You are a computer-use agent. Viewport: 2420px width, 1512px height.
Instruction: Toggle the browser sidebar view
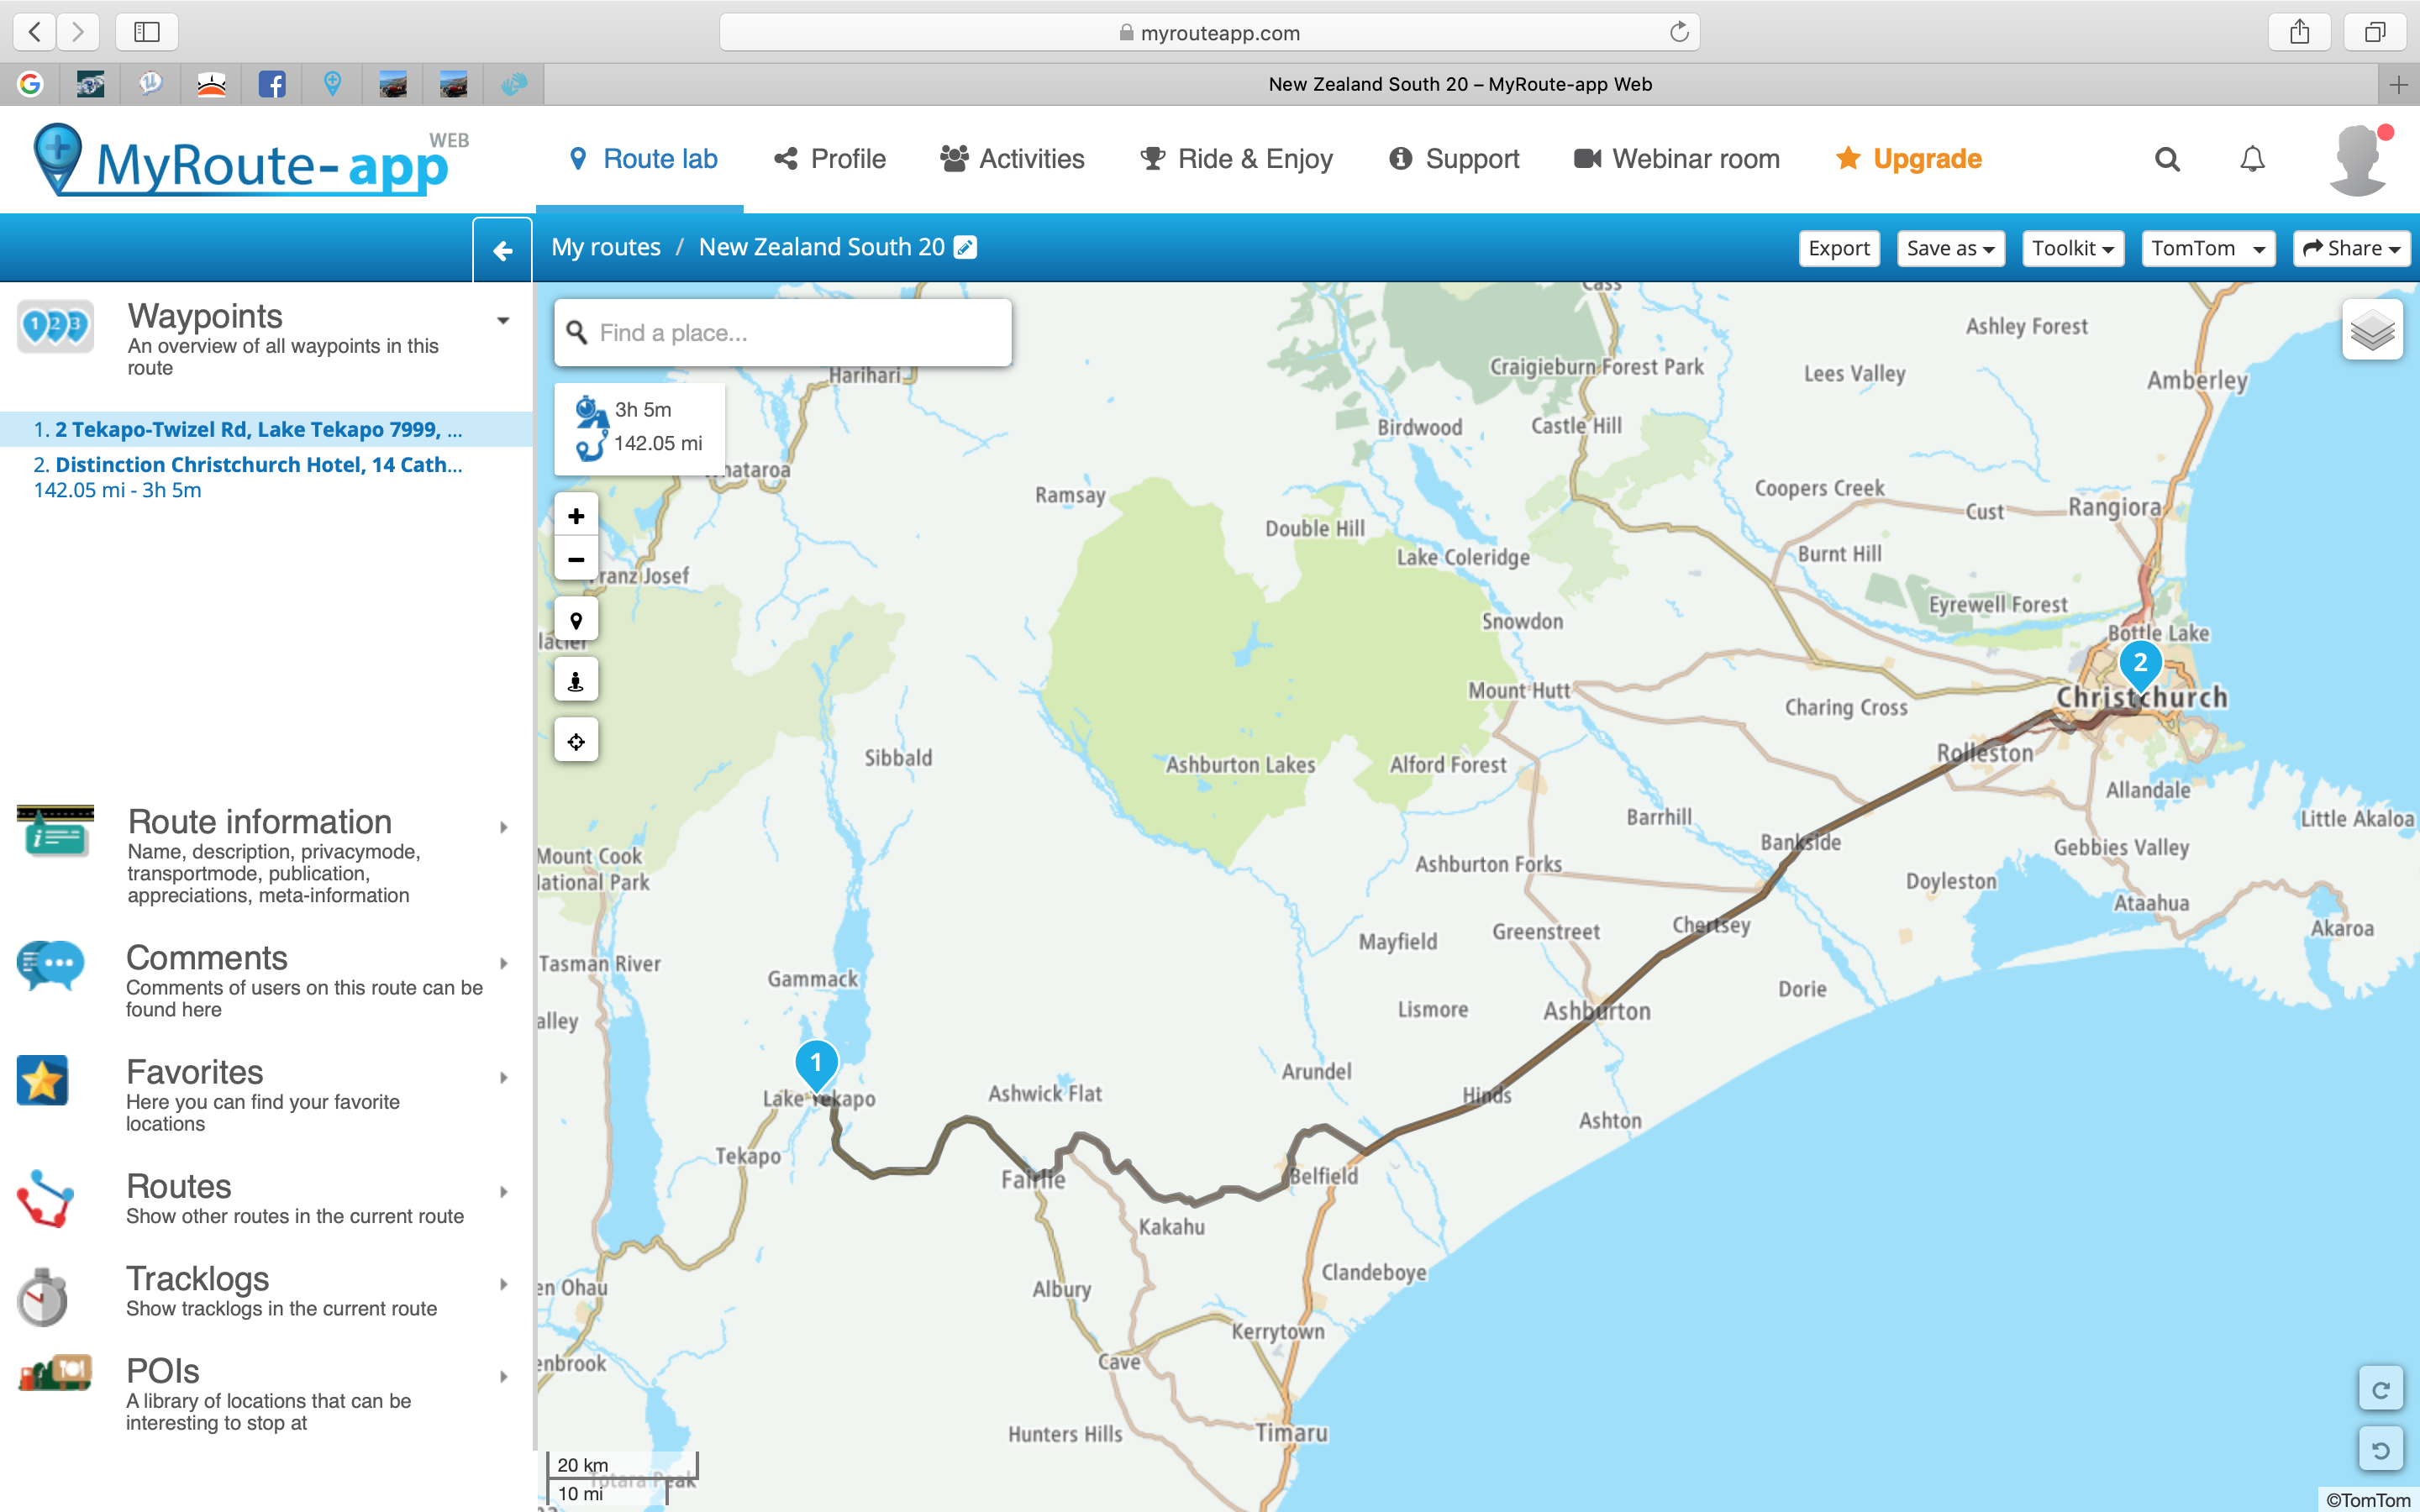coord(147,32)
